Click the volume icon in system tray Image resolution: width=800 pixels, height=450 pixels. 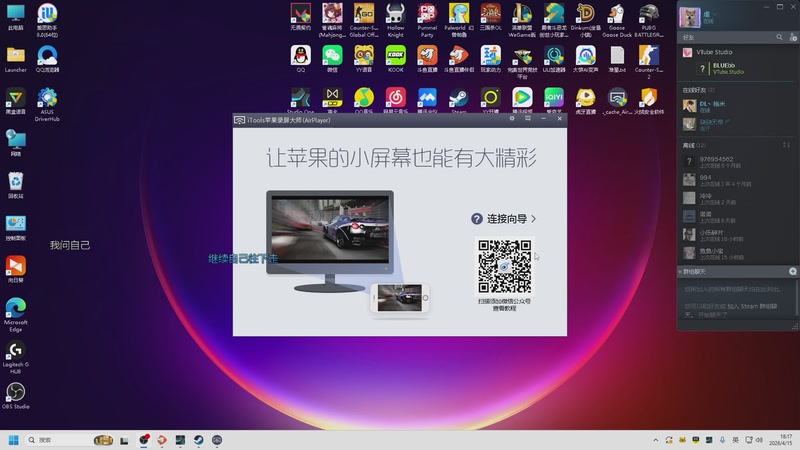(x=759, y=440)
